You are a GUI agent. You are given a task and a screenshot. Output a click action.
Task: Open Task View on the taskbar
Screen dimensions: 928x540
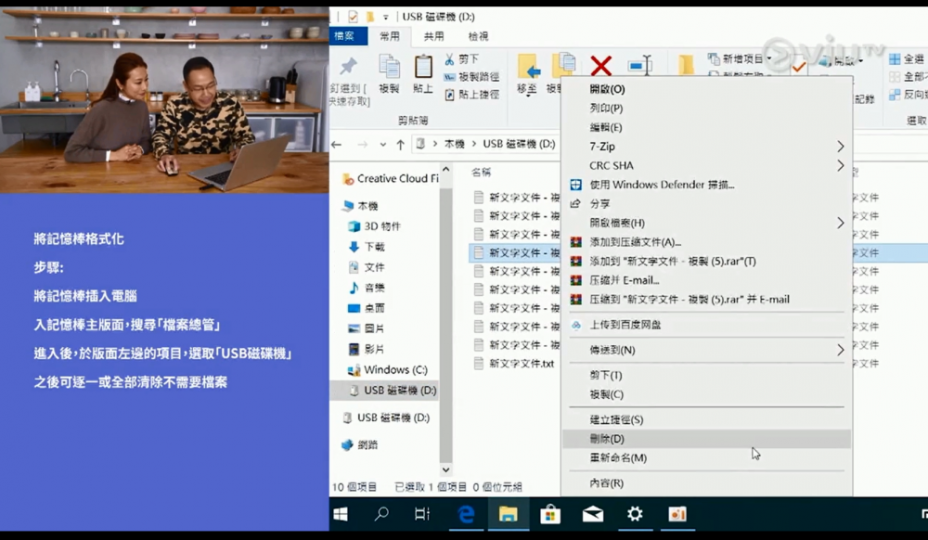coord(422,515)
